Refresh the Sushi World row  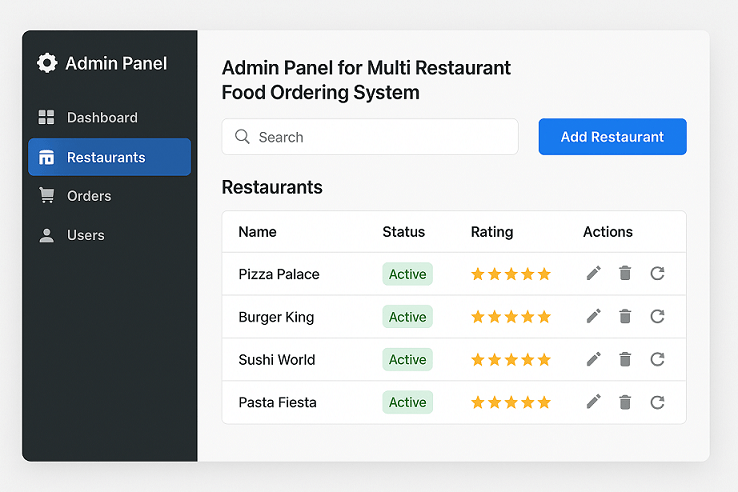point(657,359)
